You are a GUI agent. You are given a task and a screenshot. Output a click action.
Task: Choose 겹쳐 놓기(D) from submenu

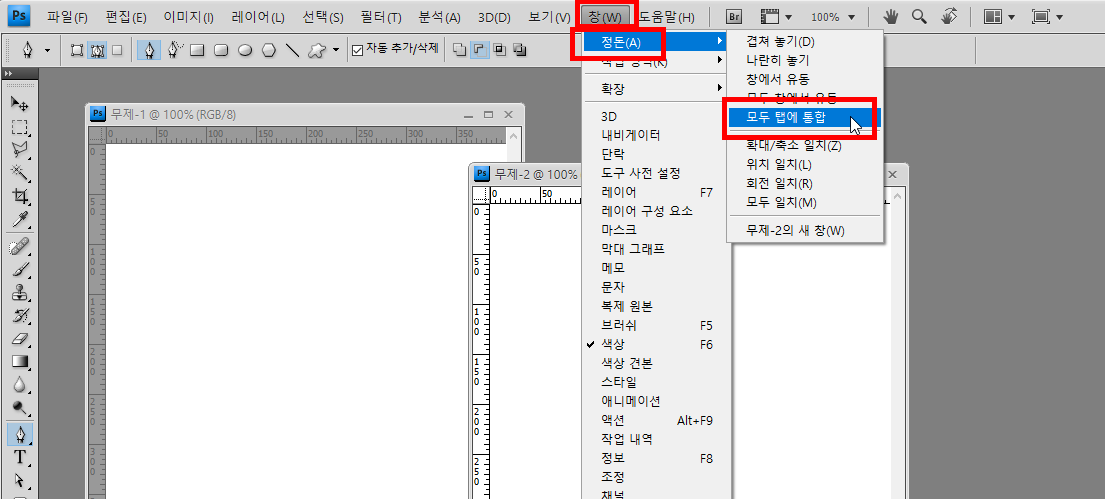780,42
